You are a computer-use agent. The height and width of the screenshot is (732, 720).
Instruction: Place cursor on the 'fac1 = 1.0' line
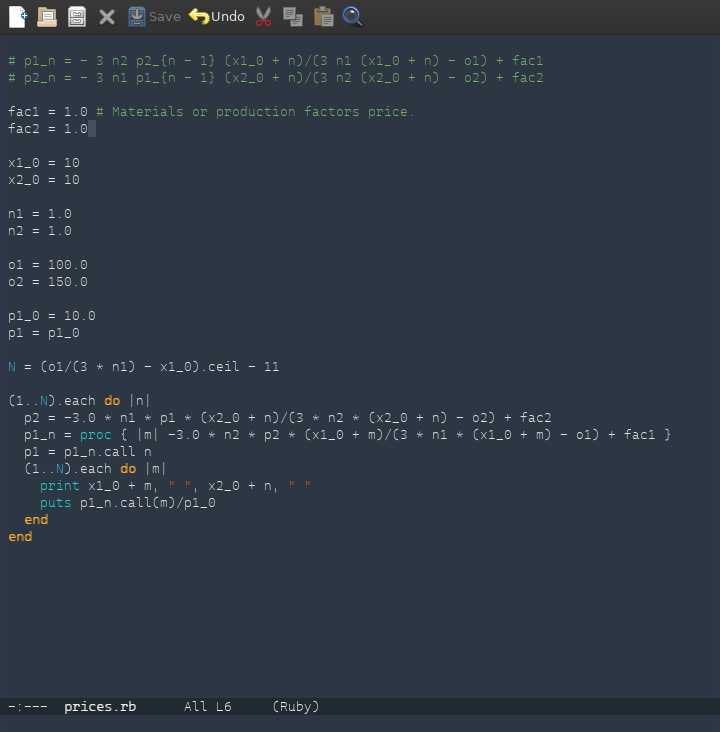pyautogui.click(x=48, y=112)
